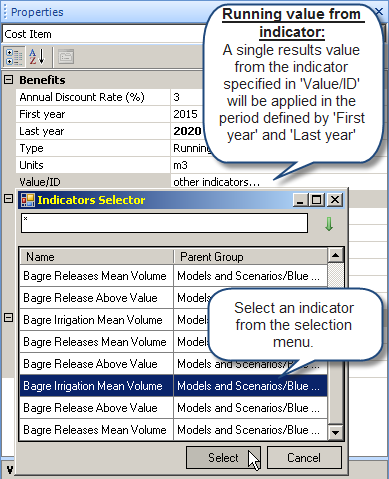Click the indicator list scroll up arrow

[x=335, y=256]
